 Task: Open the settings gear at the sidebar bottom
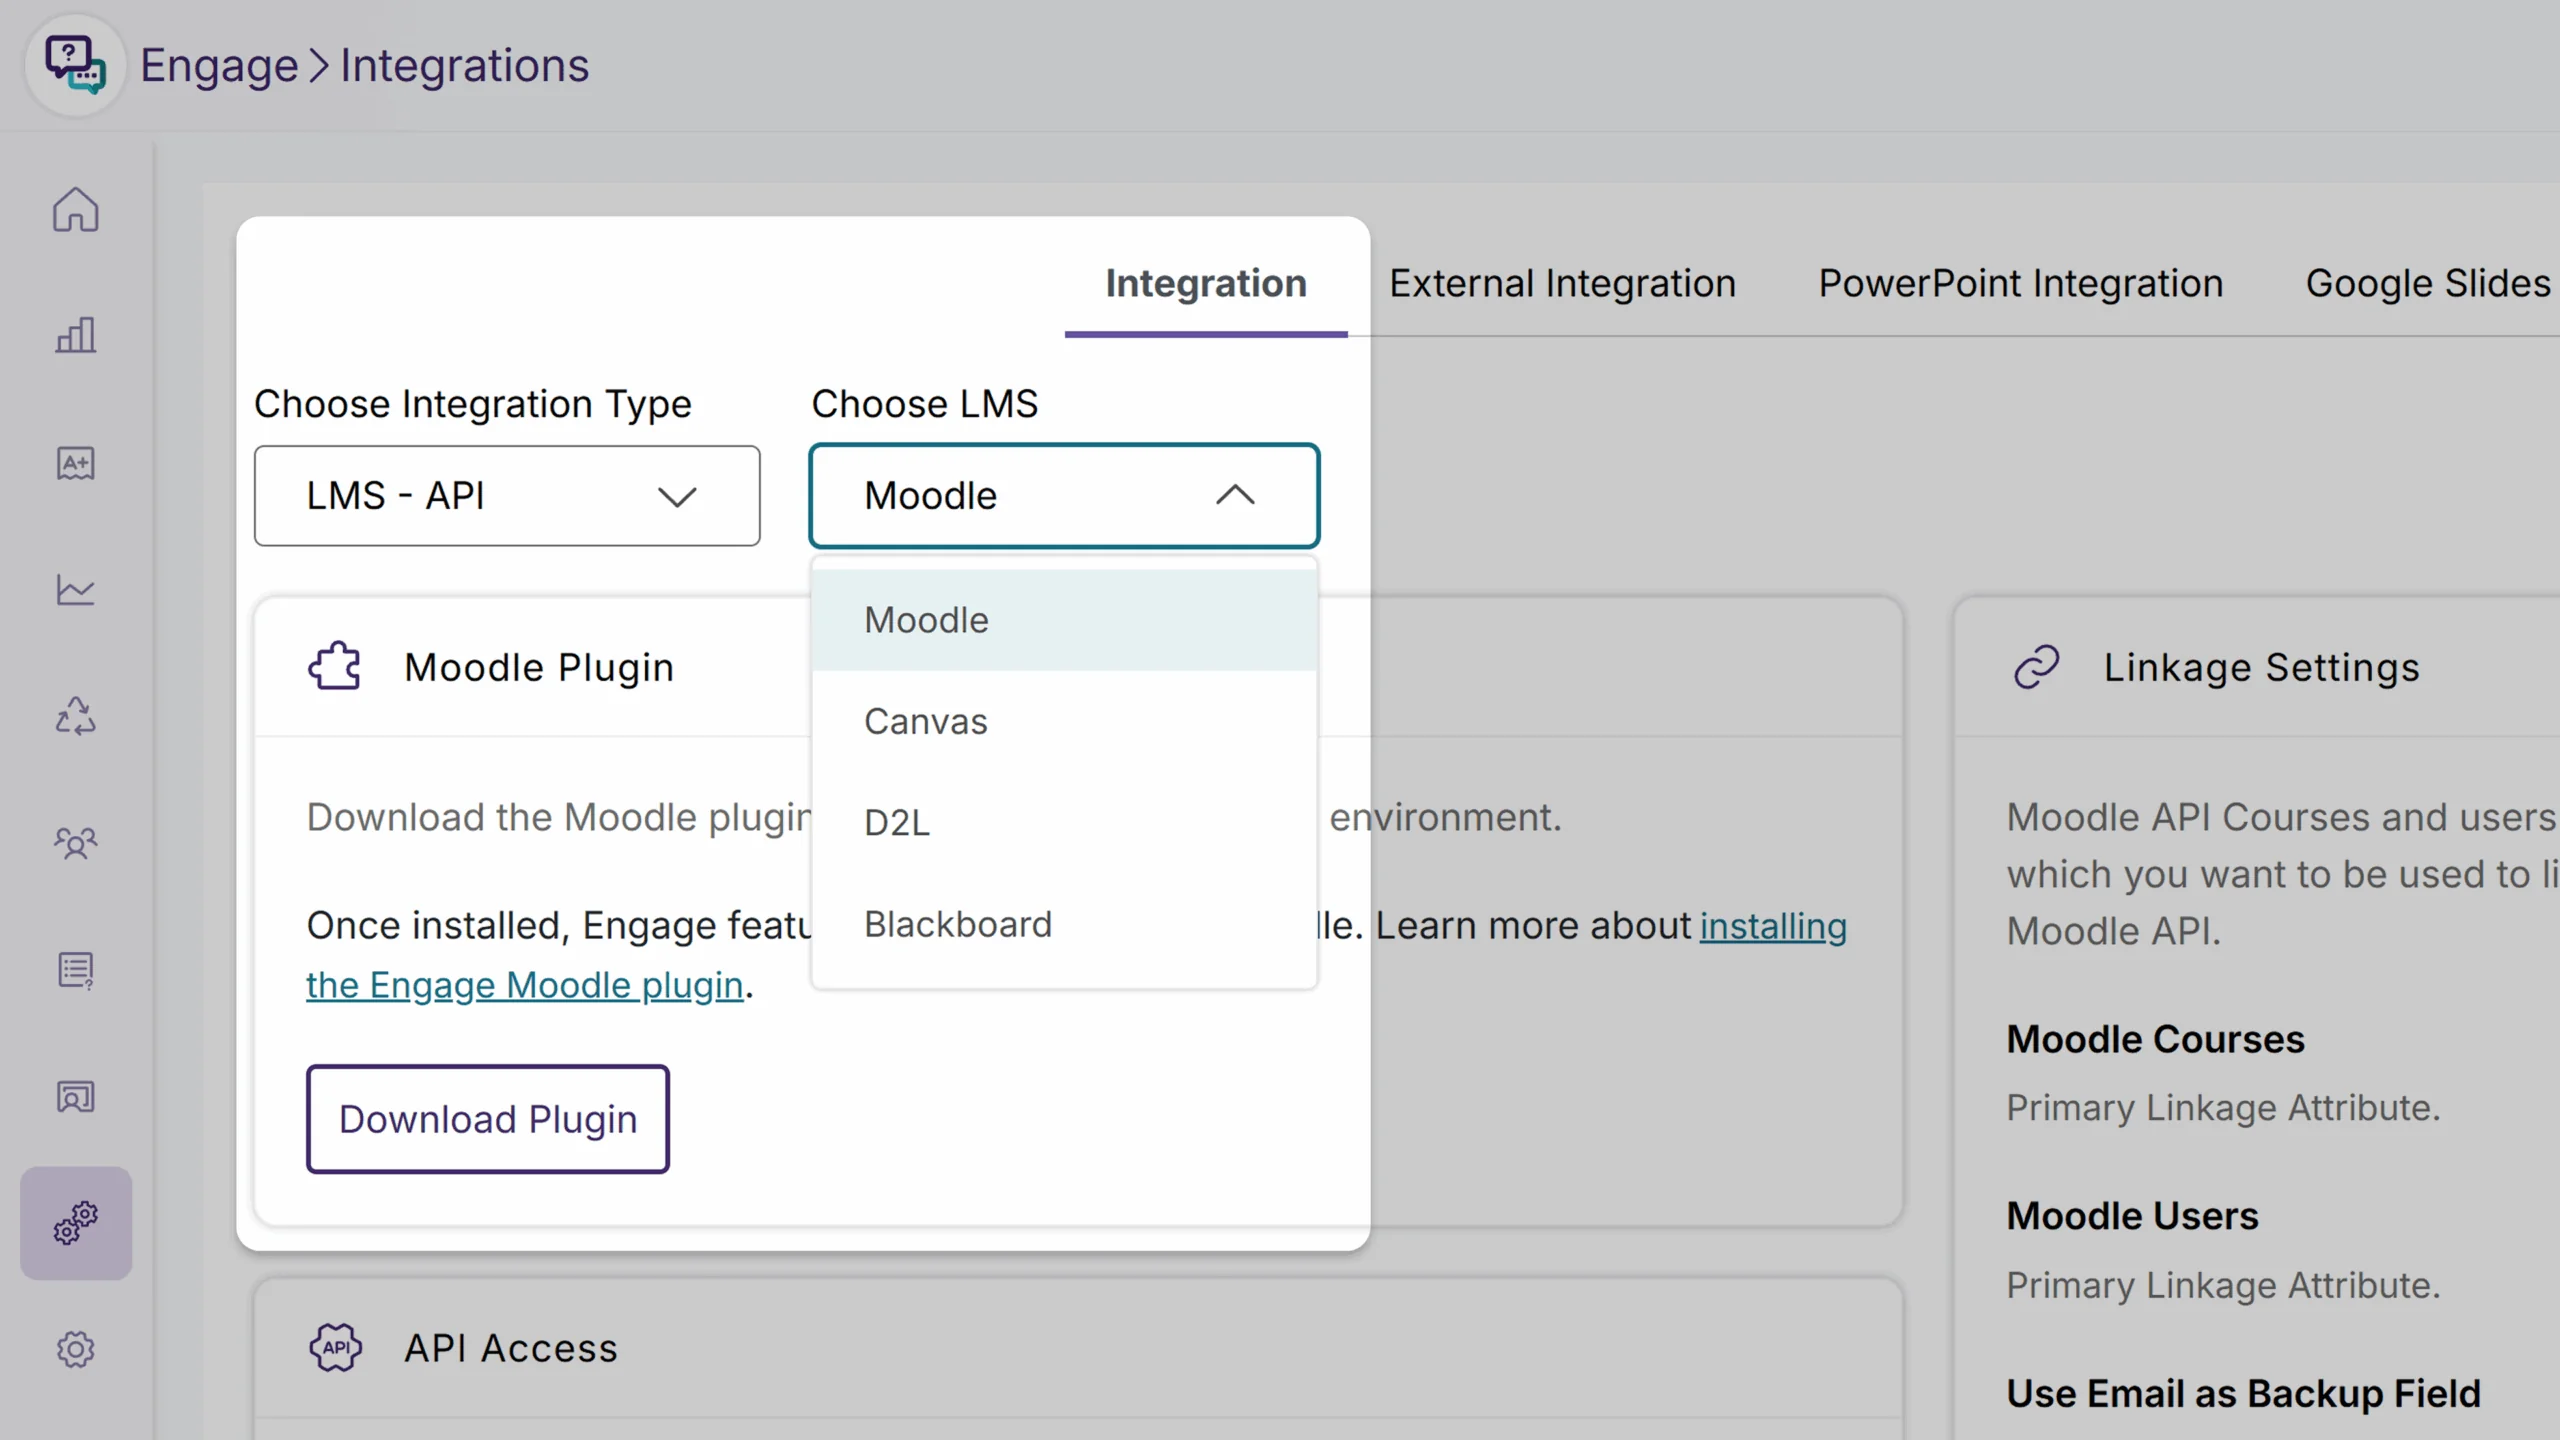pos(75,1349)
